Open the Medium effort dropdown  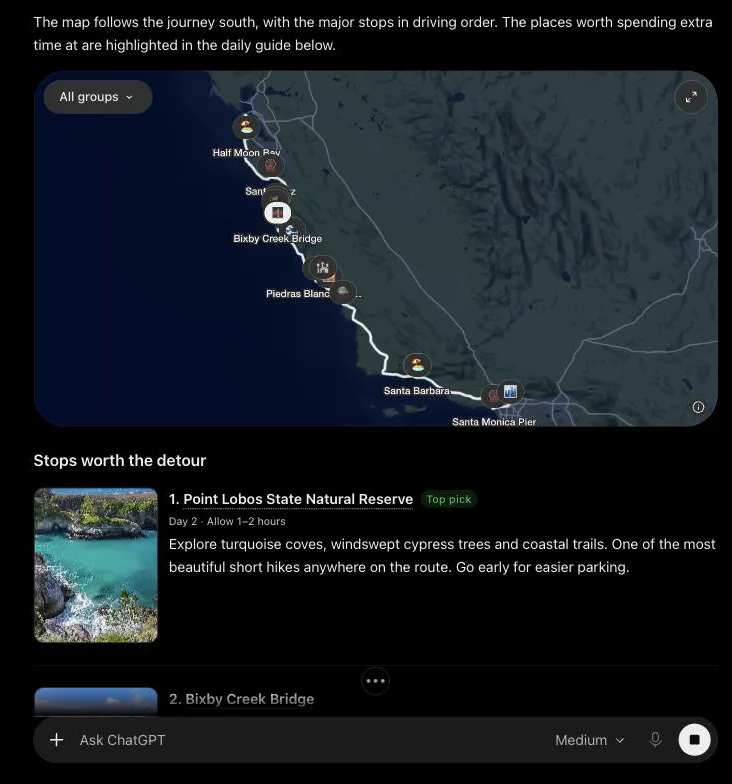coord(590,740)
